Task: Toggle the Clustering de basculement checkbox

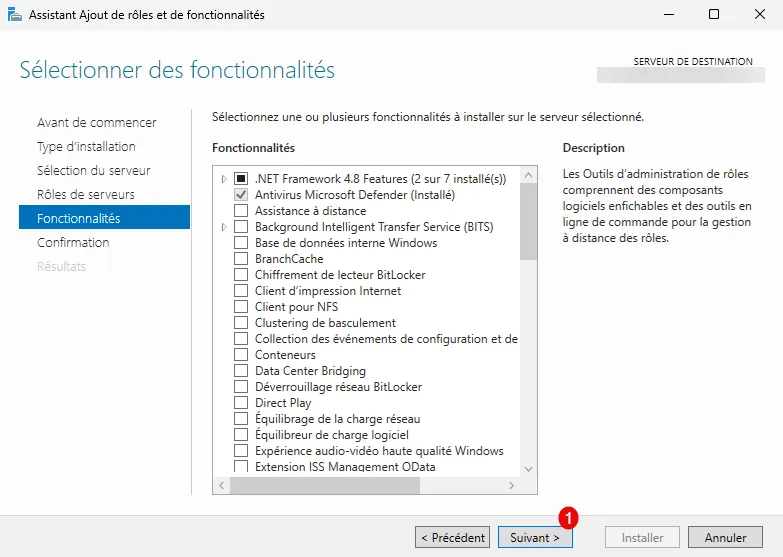Action: coord(240,323)
